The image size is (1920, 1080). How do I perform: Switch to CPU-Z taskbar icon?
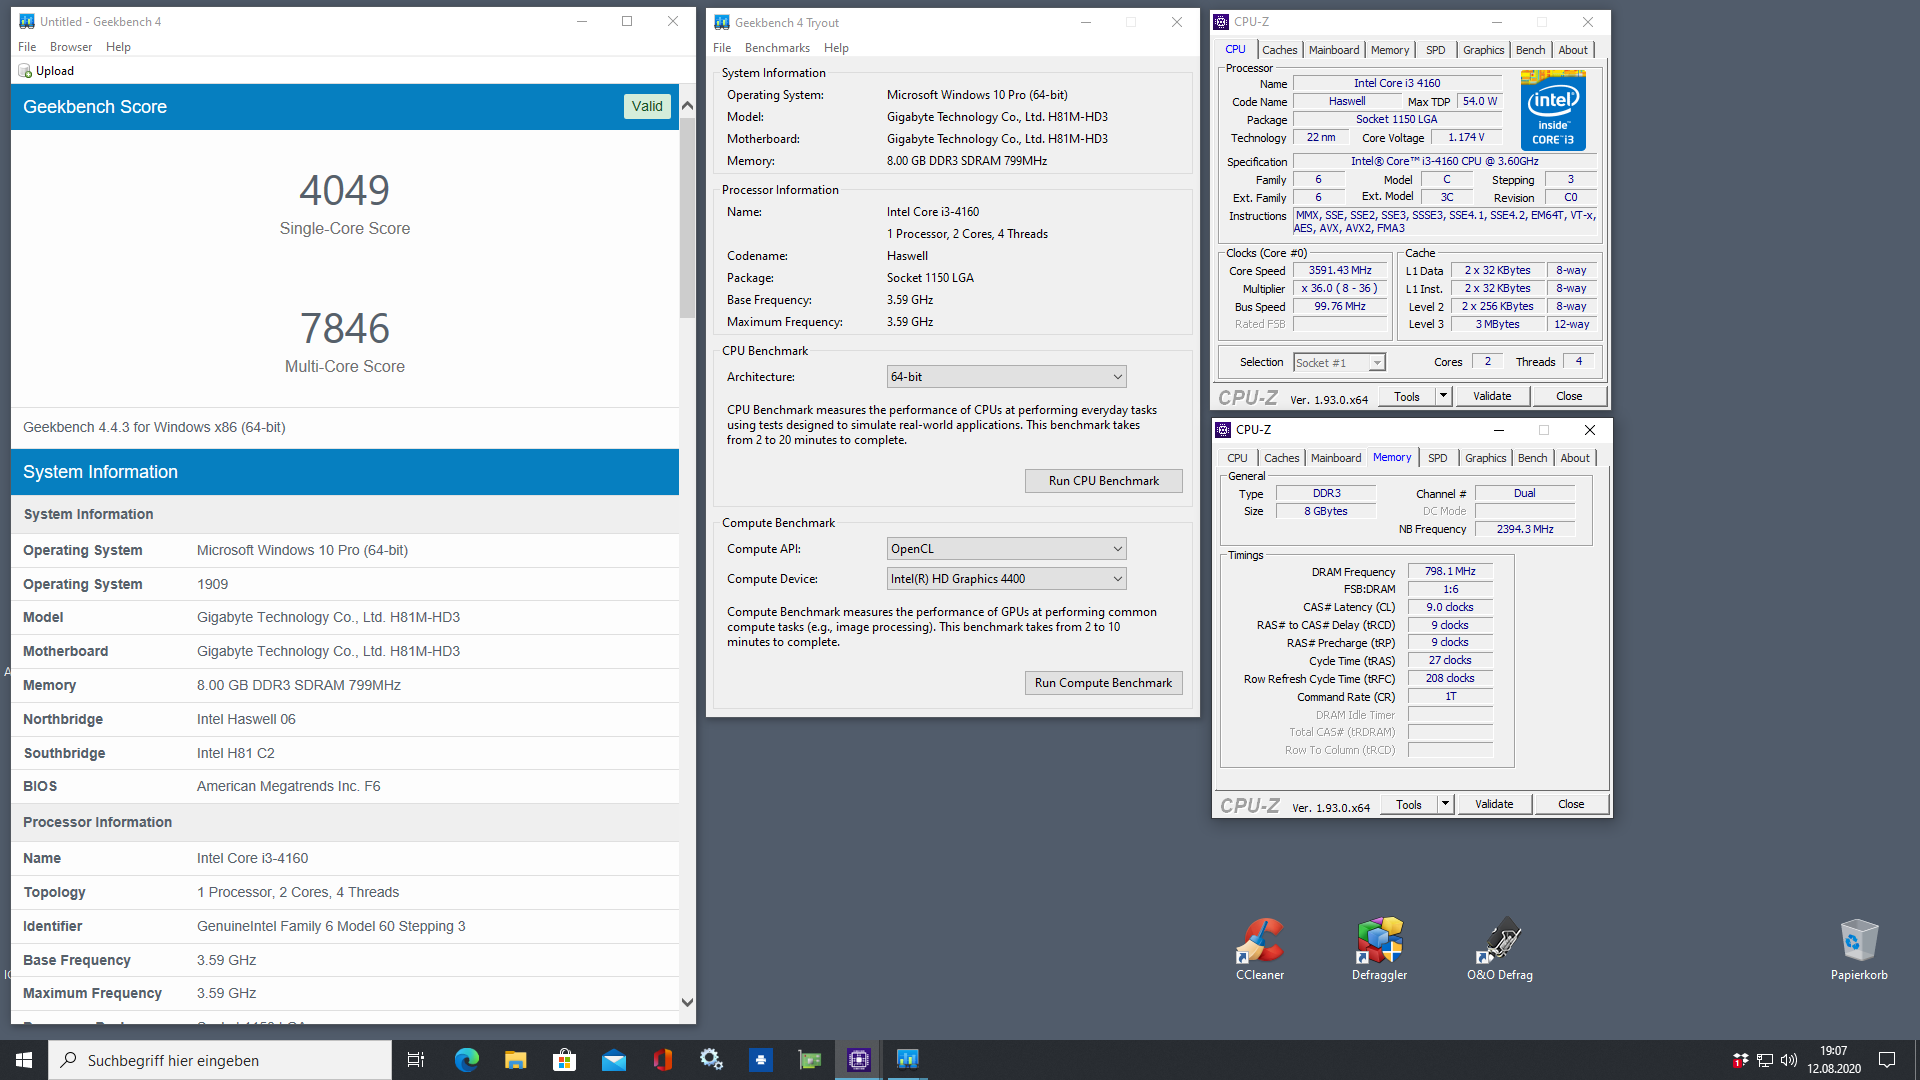[x=859, y=1060]
